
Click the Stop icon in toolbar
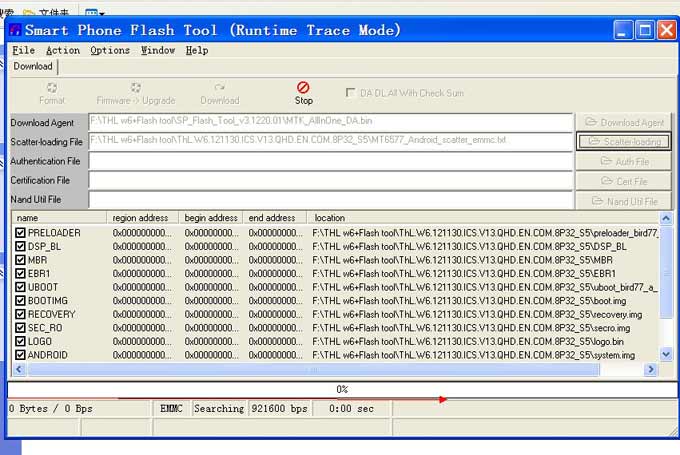tap(303, 88)
